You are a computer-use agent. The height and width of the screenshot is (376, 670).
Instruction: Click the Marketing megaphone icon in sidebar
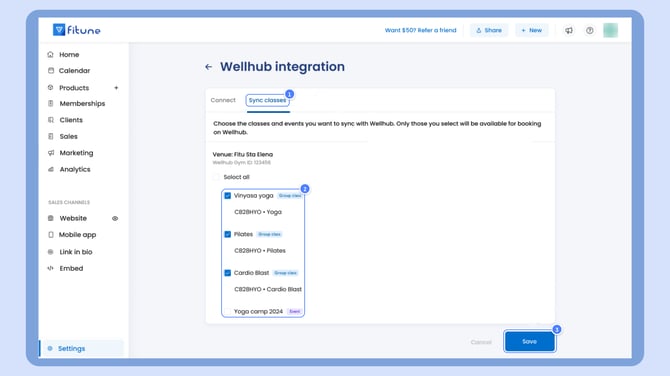click(51, 153)
